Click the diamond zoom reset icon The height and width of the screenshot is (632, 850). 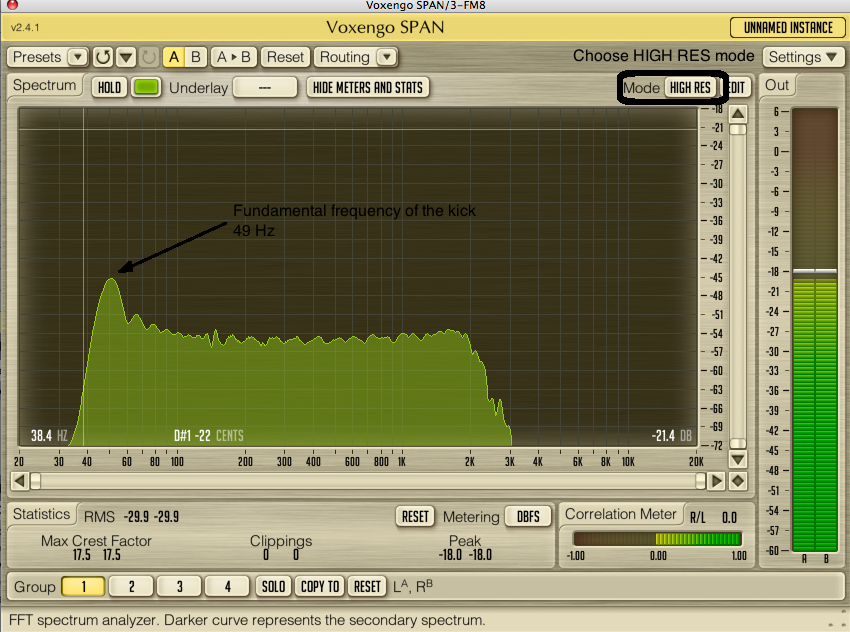pos(738,481)
